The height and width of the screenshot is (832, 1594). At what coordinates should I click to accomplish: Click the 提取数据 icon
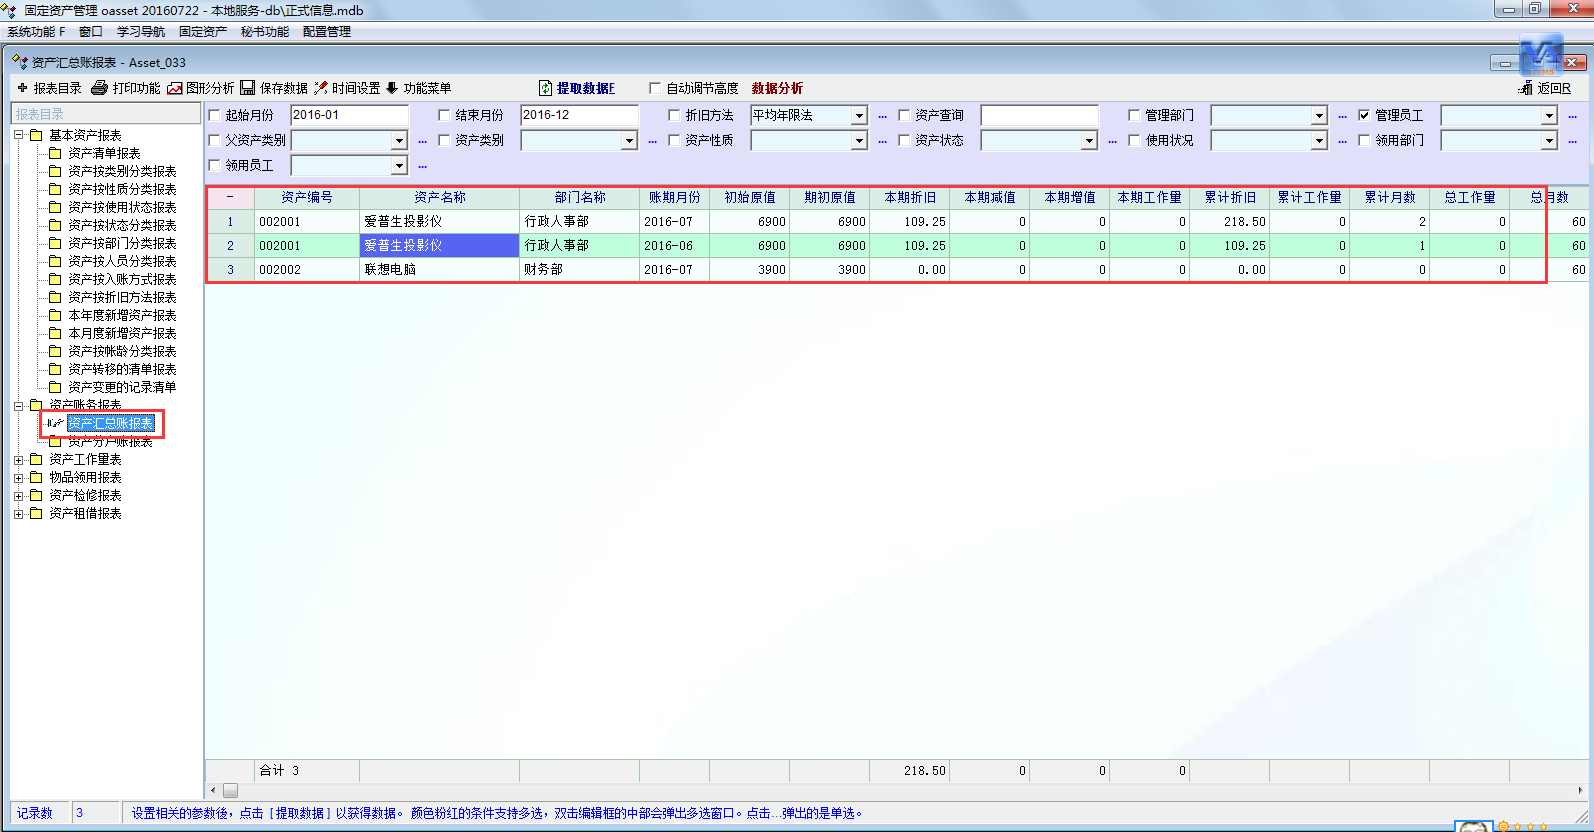(x=545, y=88)
